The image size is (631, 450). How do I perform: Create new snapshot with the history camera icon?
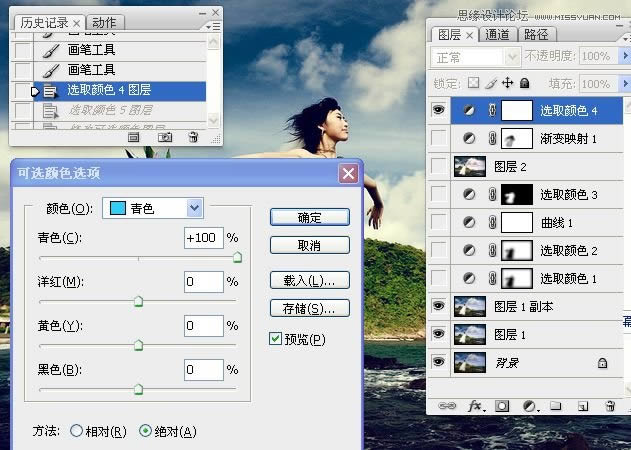click(166, 136)
